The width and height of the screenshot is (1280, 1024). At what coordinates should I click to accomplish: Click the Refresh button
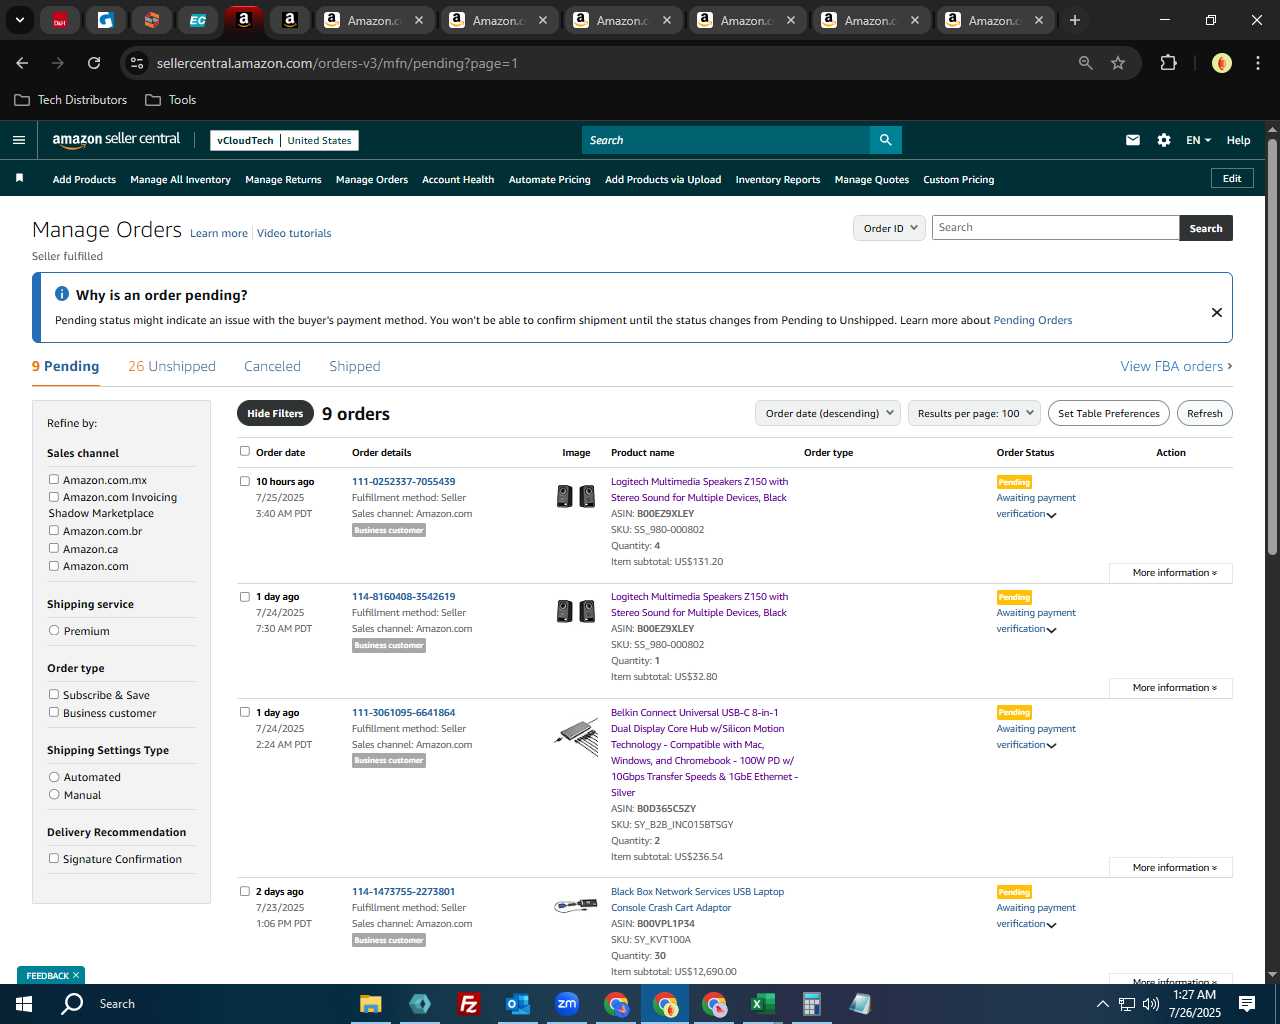(x=1204, y=413)
